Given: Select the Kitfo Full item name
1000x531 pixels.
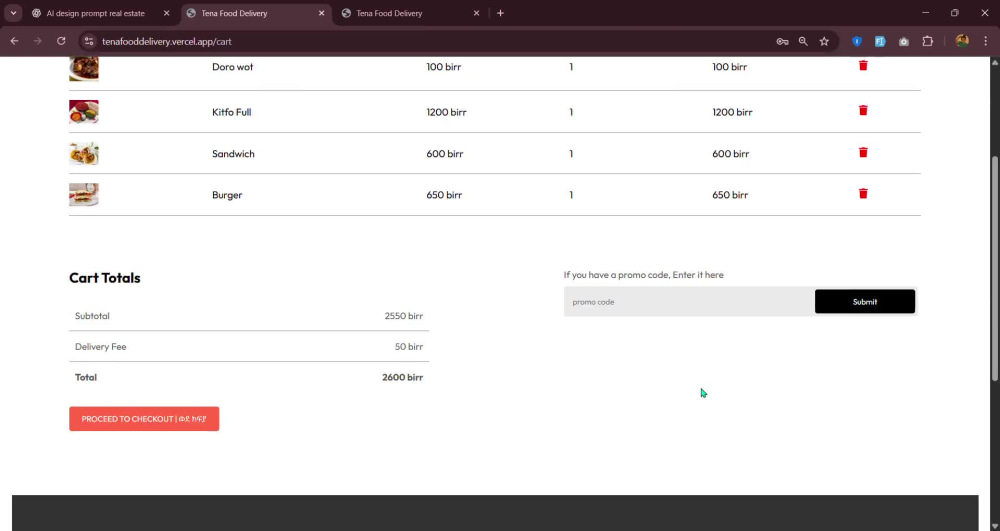Looking at the screenshot, I should (232, 112).
